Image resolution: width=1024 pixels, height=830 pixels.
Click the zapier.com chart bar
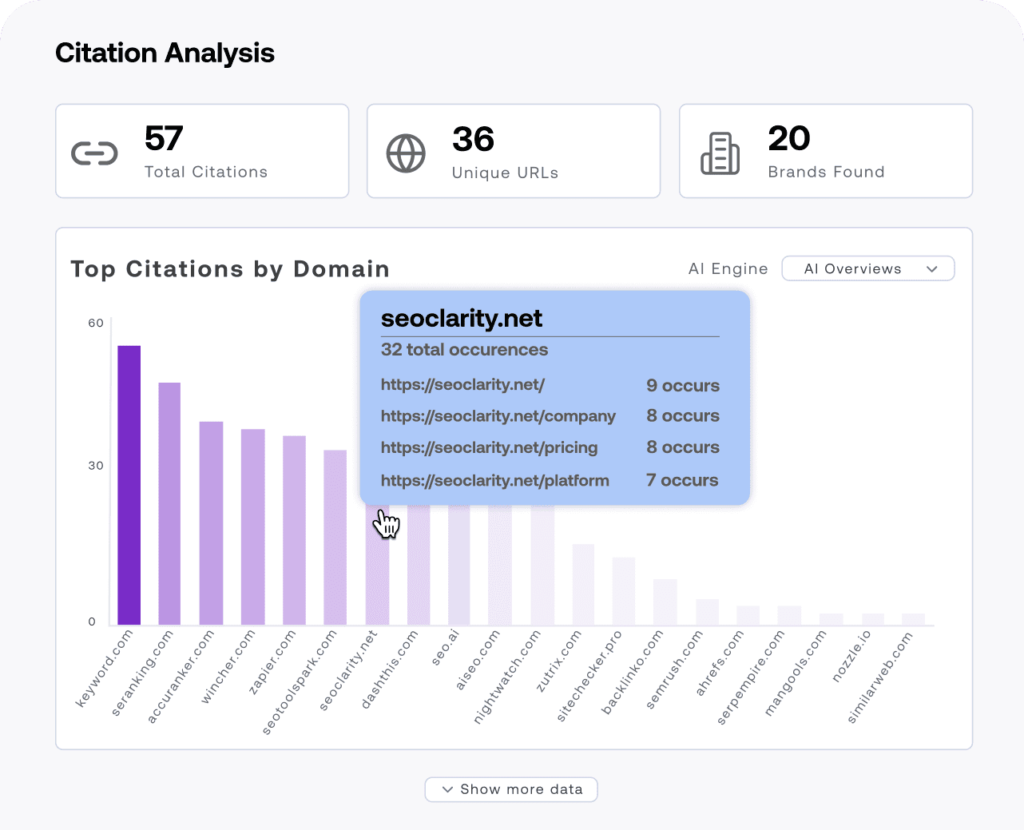coord(294,530)
